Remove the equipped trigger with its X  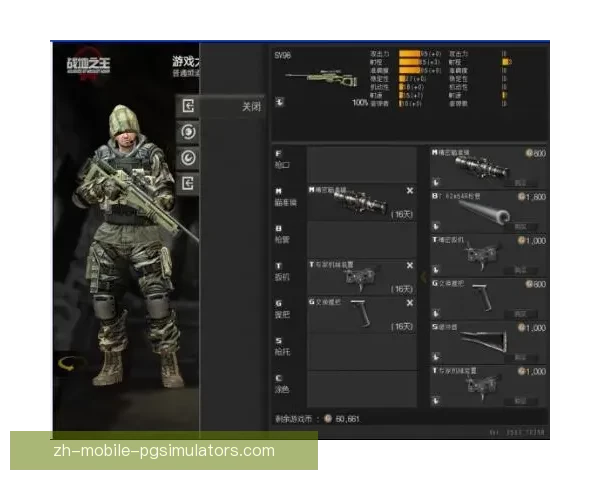[409, 265]
